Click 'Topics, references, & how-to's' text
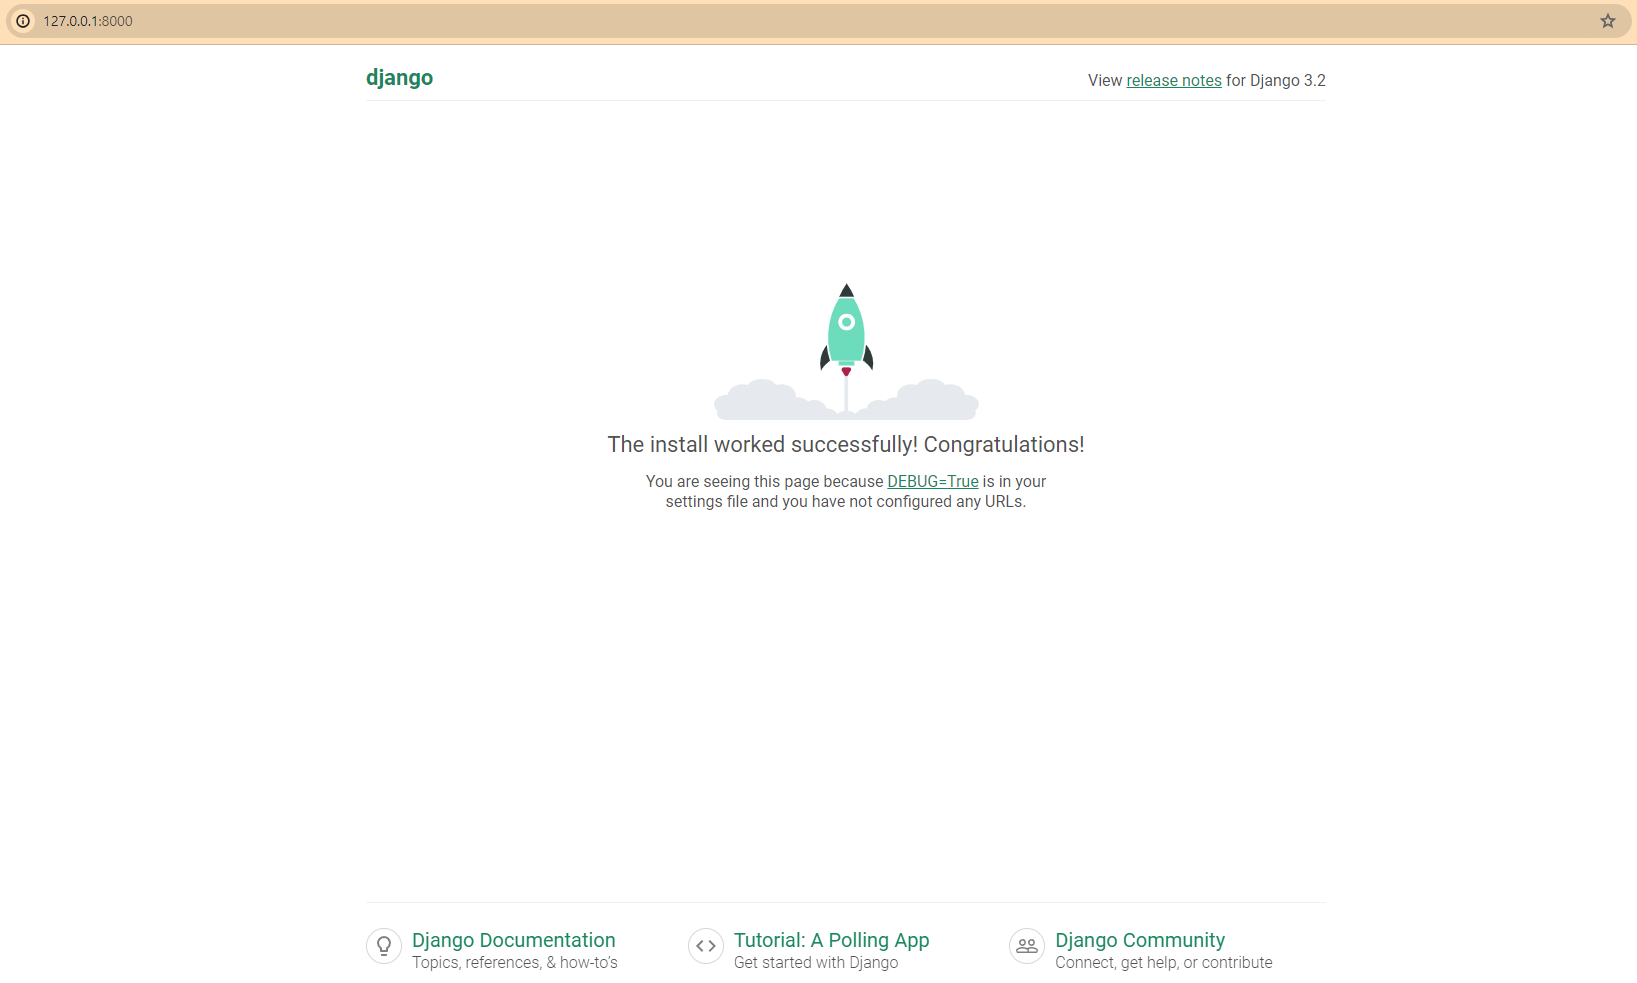 (x=515, y=963)
